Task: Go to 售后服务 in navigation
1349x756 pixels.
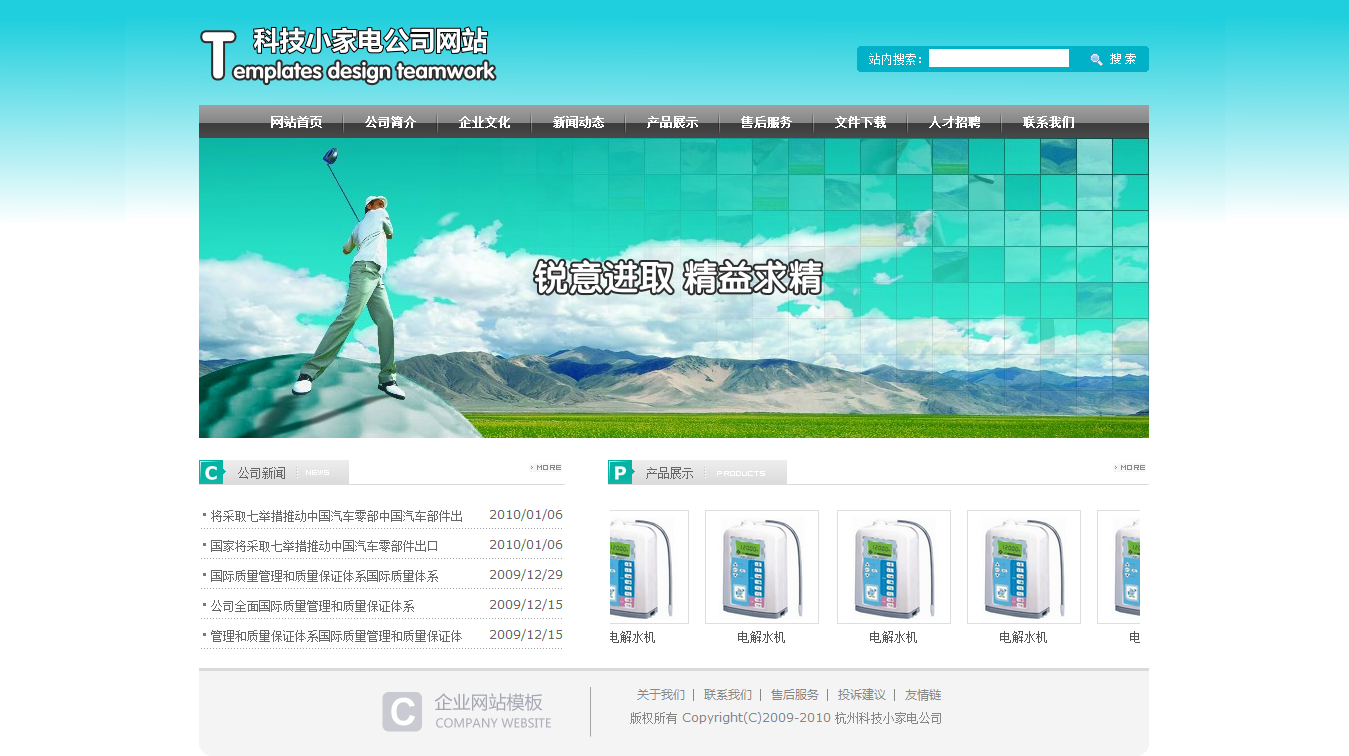Action: click(x=766, y=122)
